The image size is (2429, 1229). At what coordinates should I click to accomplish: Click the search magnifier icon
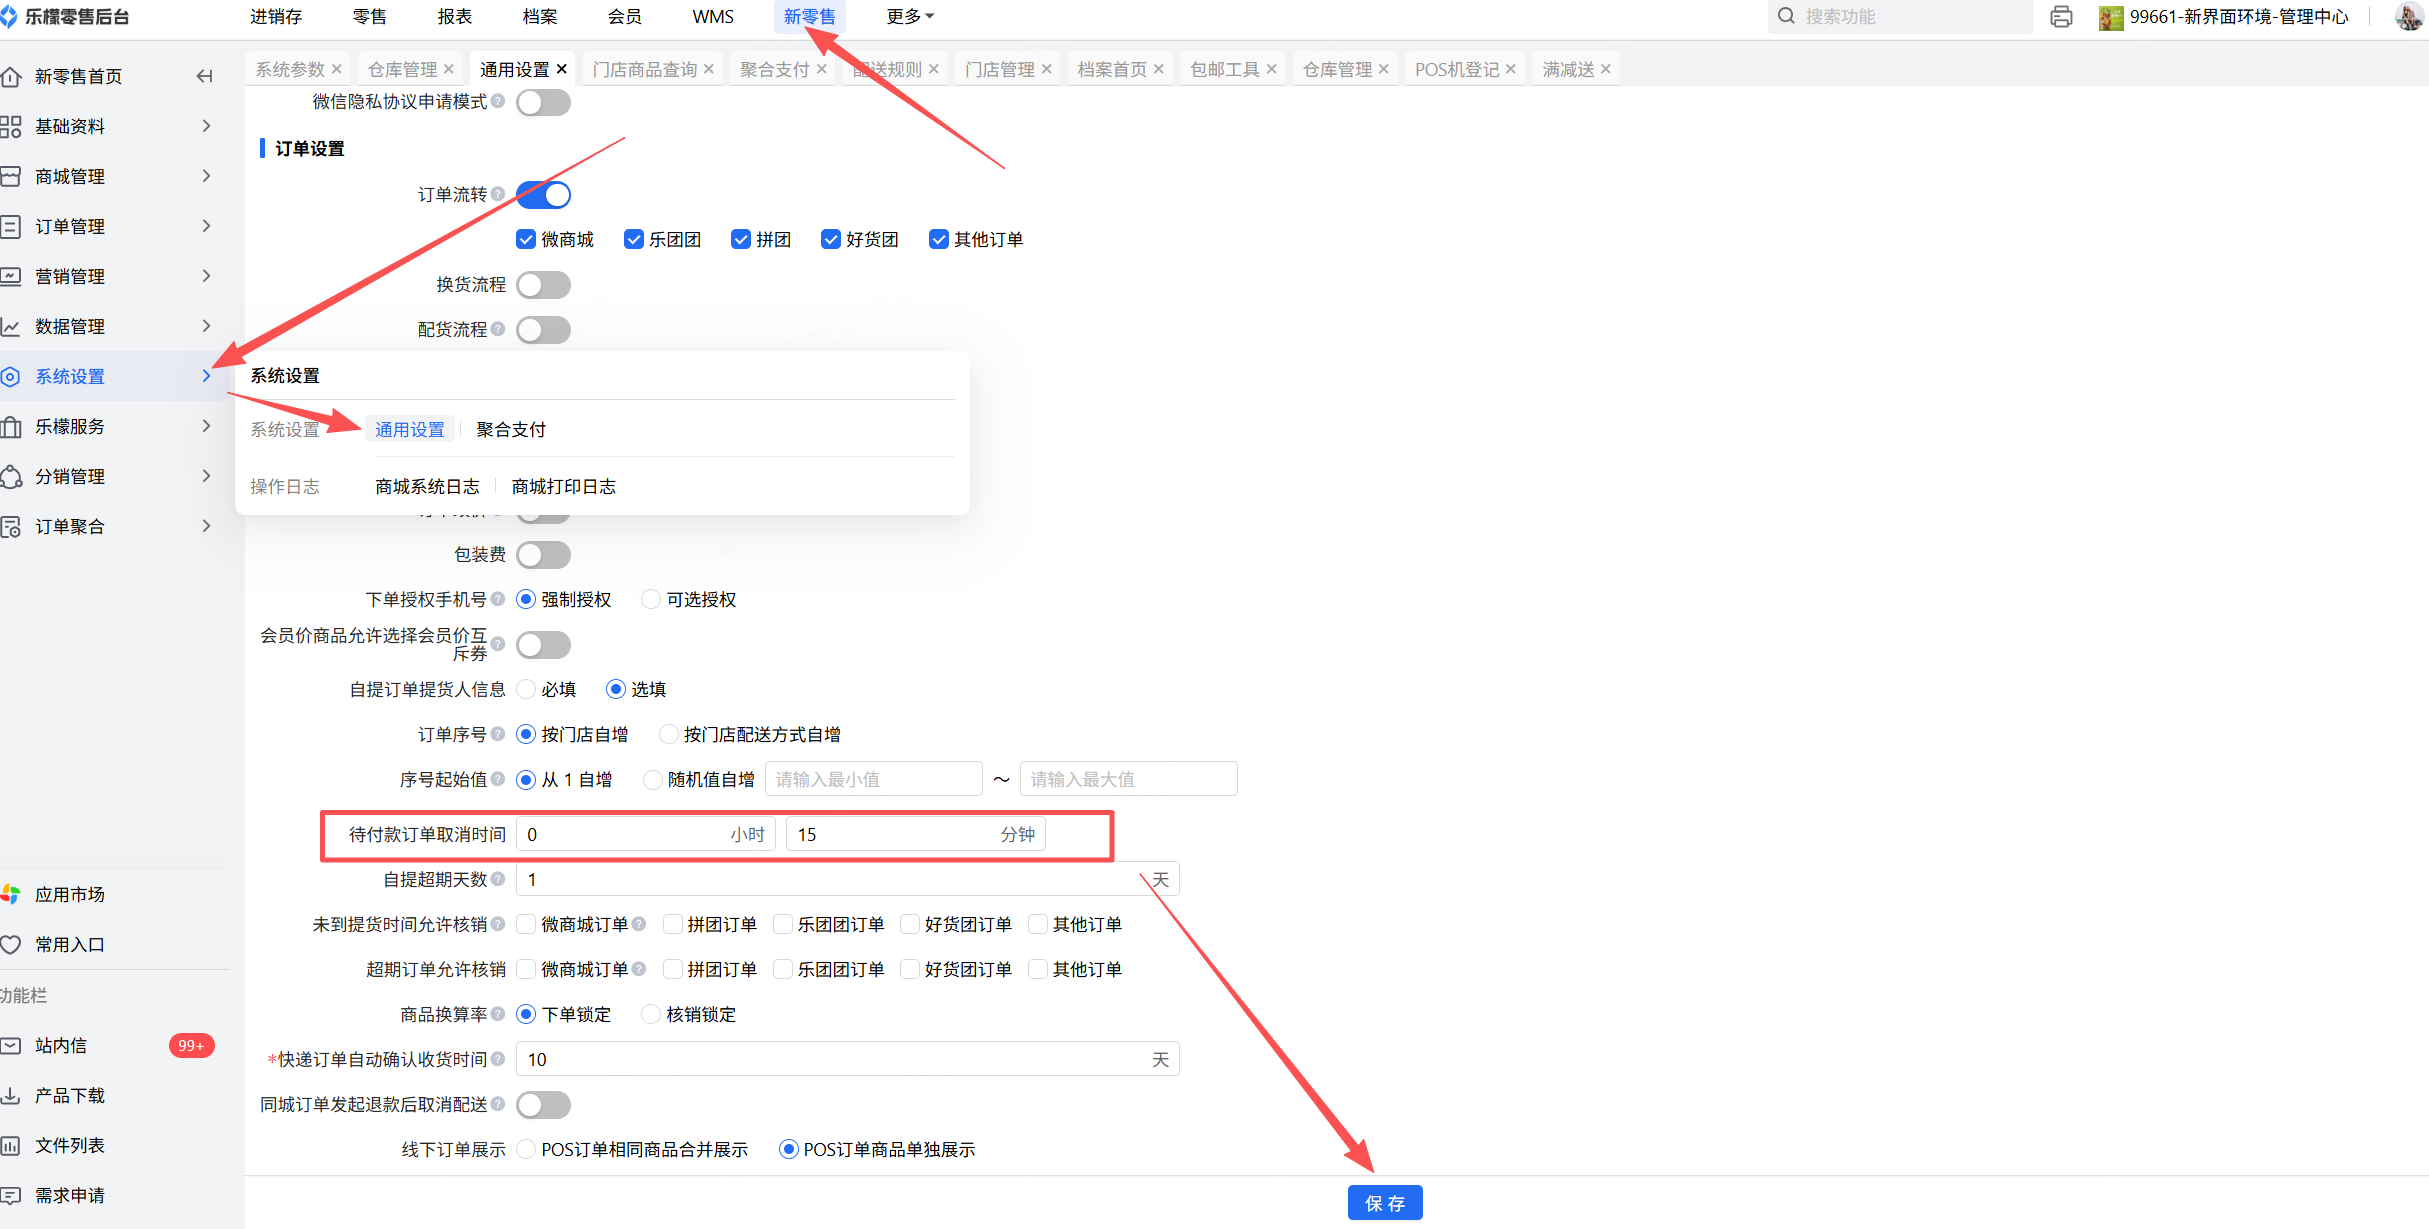point(1786,17)
